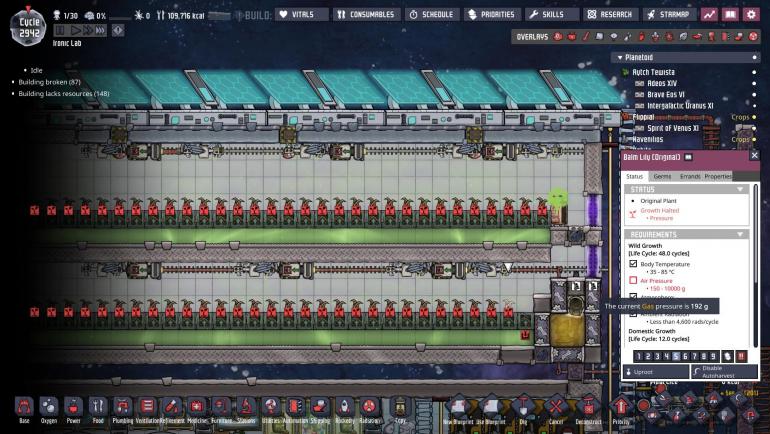Switch to the Germs tab
Viewport: 770px width, 434px height.
click(x=662, y=176)
